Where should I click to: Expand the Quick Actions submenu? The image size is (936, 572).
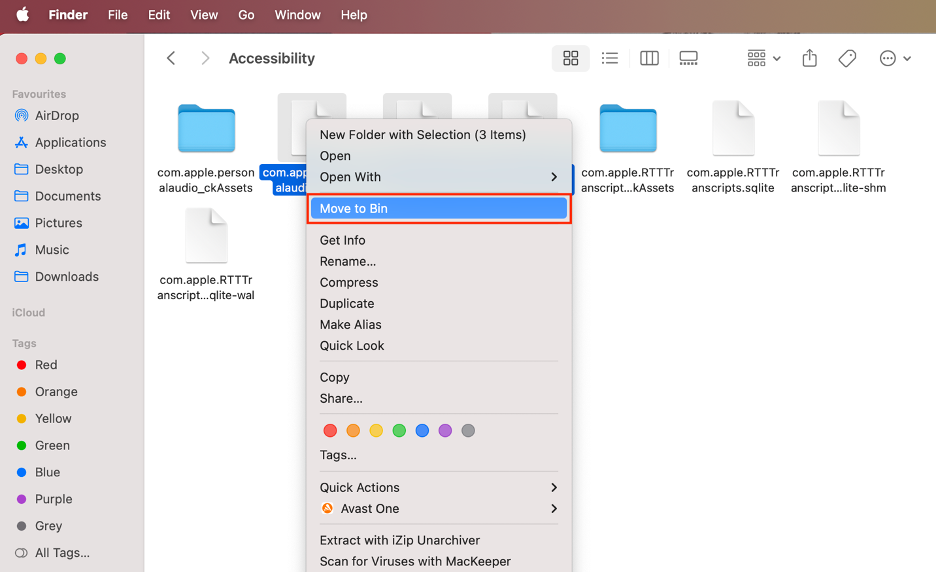(x=439, y=487)
